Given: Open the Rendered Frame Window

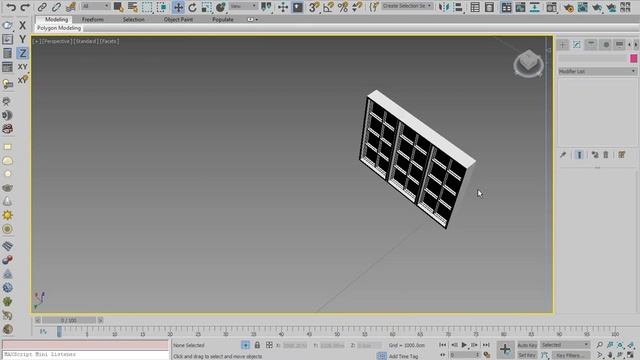Looking at the screenshot, I should coord(582,7).
